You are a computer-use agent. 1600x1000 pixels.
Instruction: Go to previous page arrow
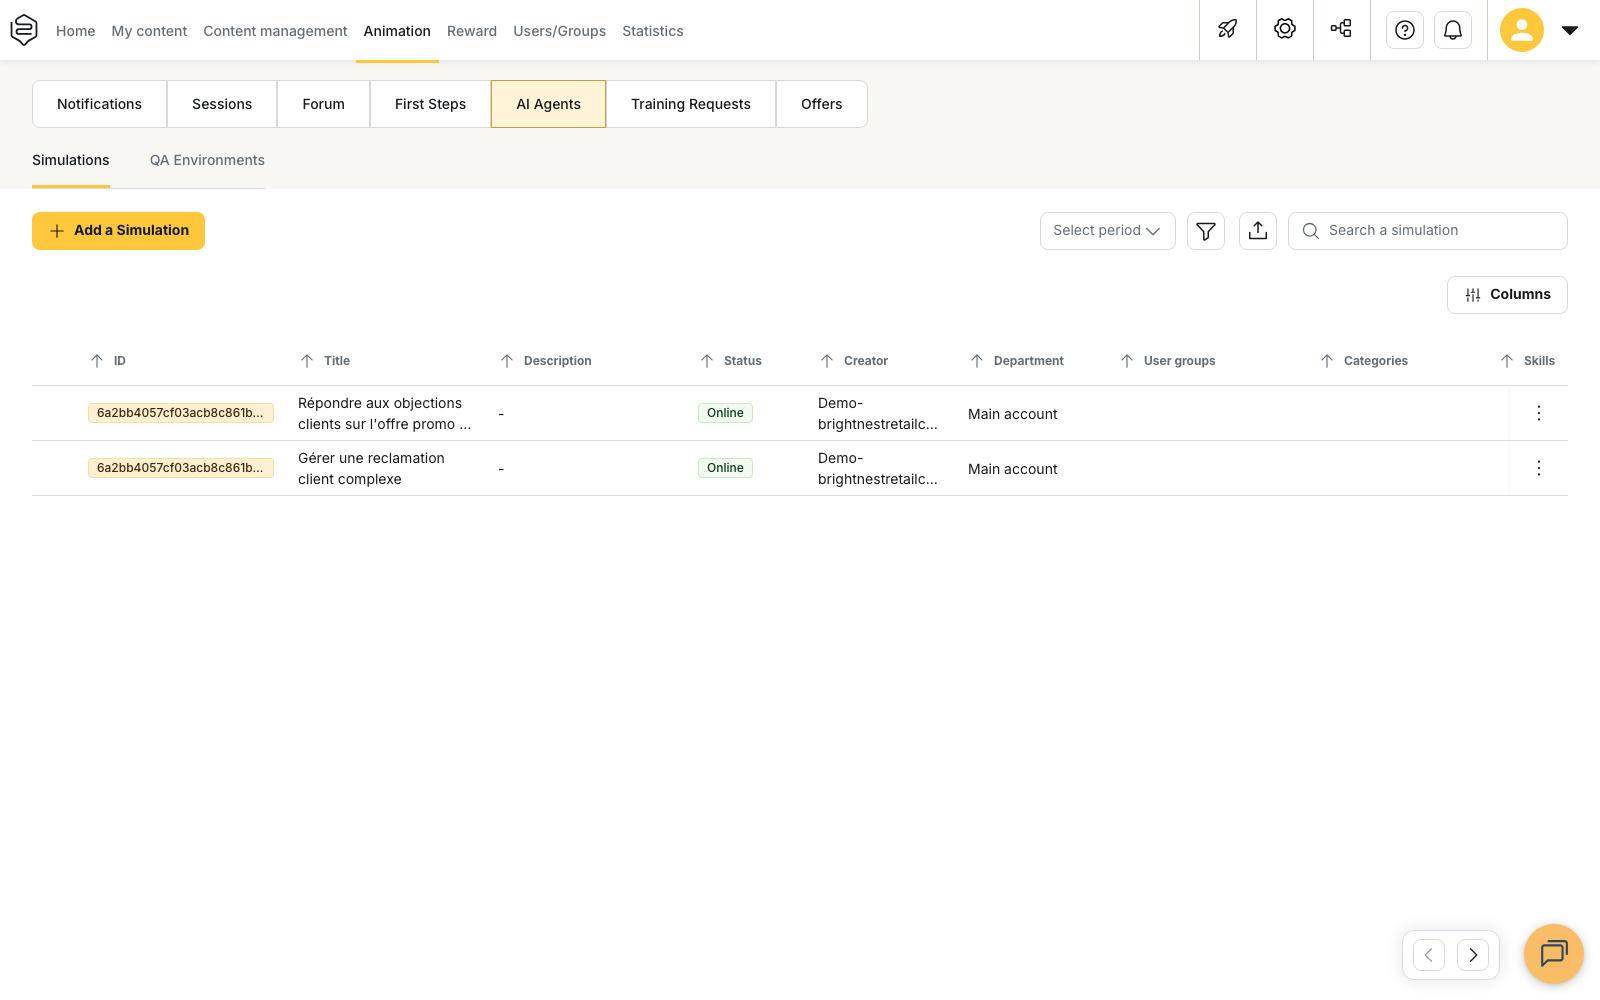tap(1429, 955)
